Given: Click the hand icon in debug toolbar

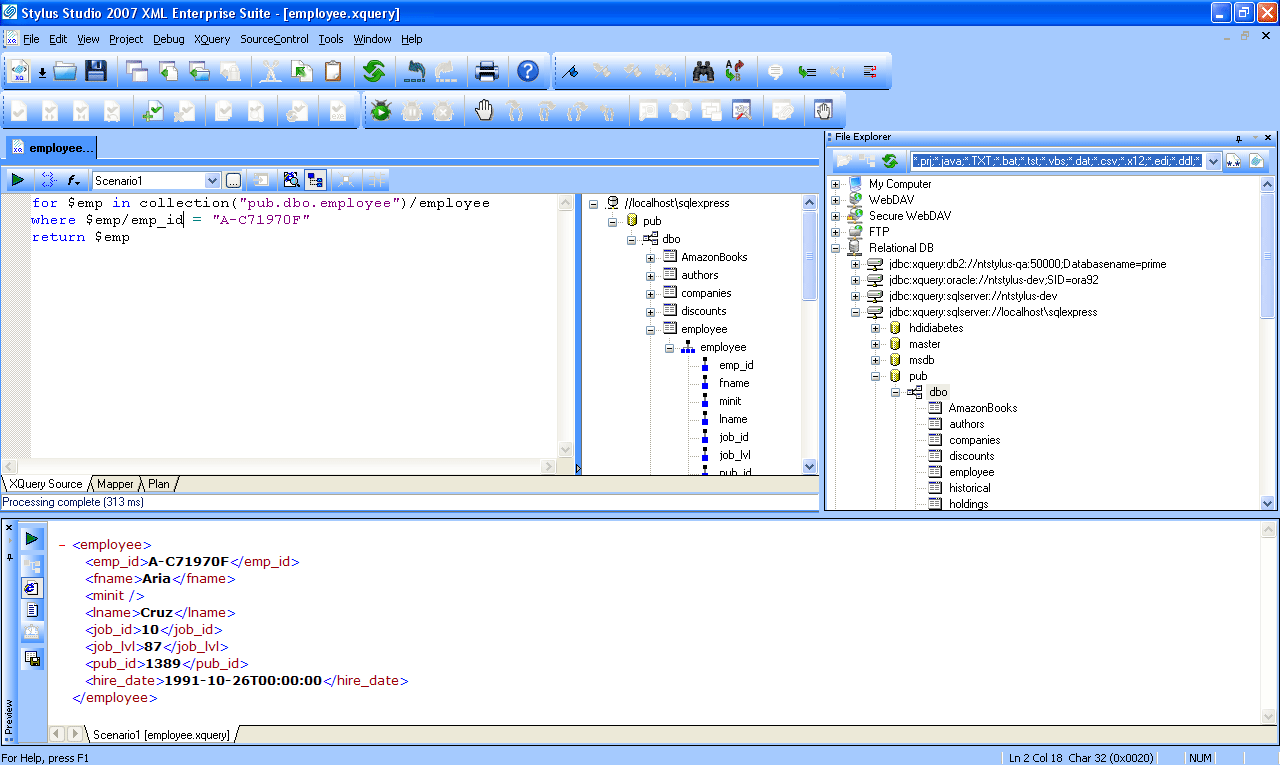Looking at the screenshot, I should [x=484, y=111].
